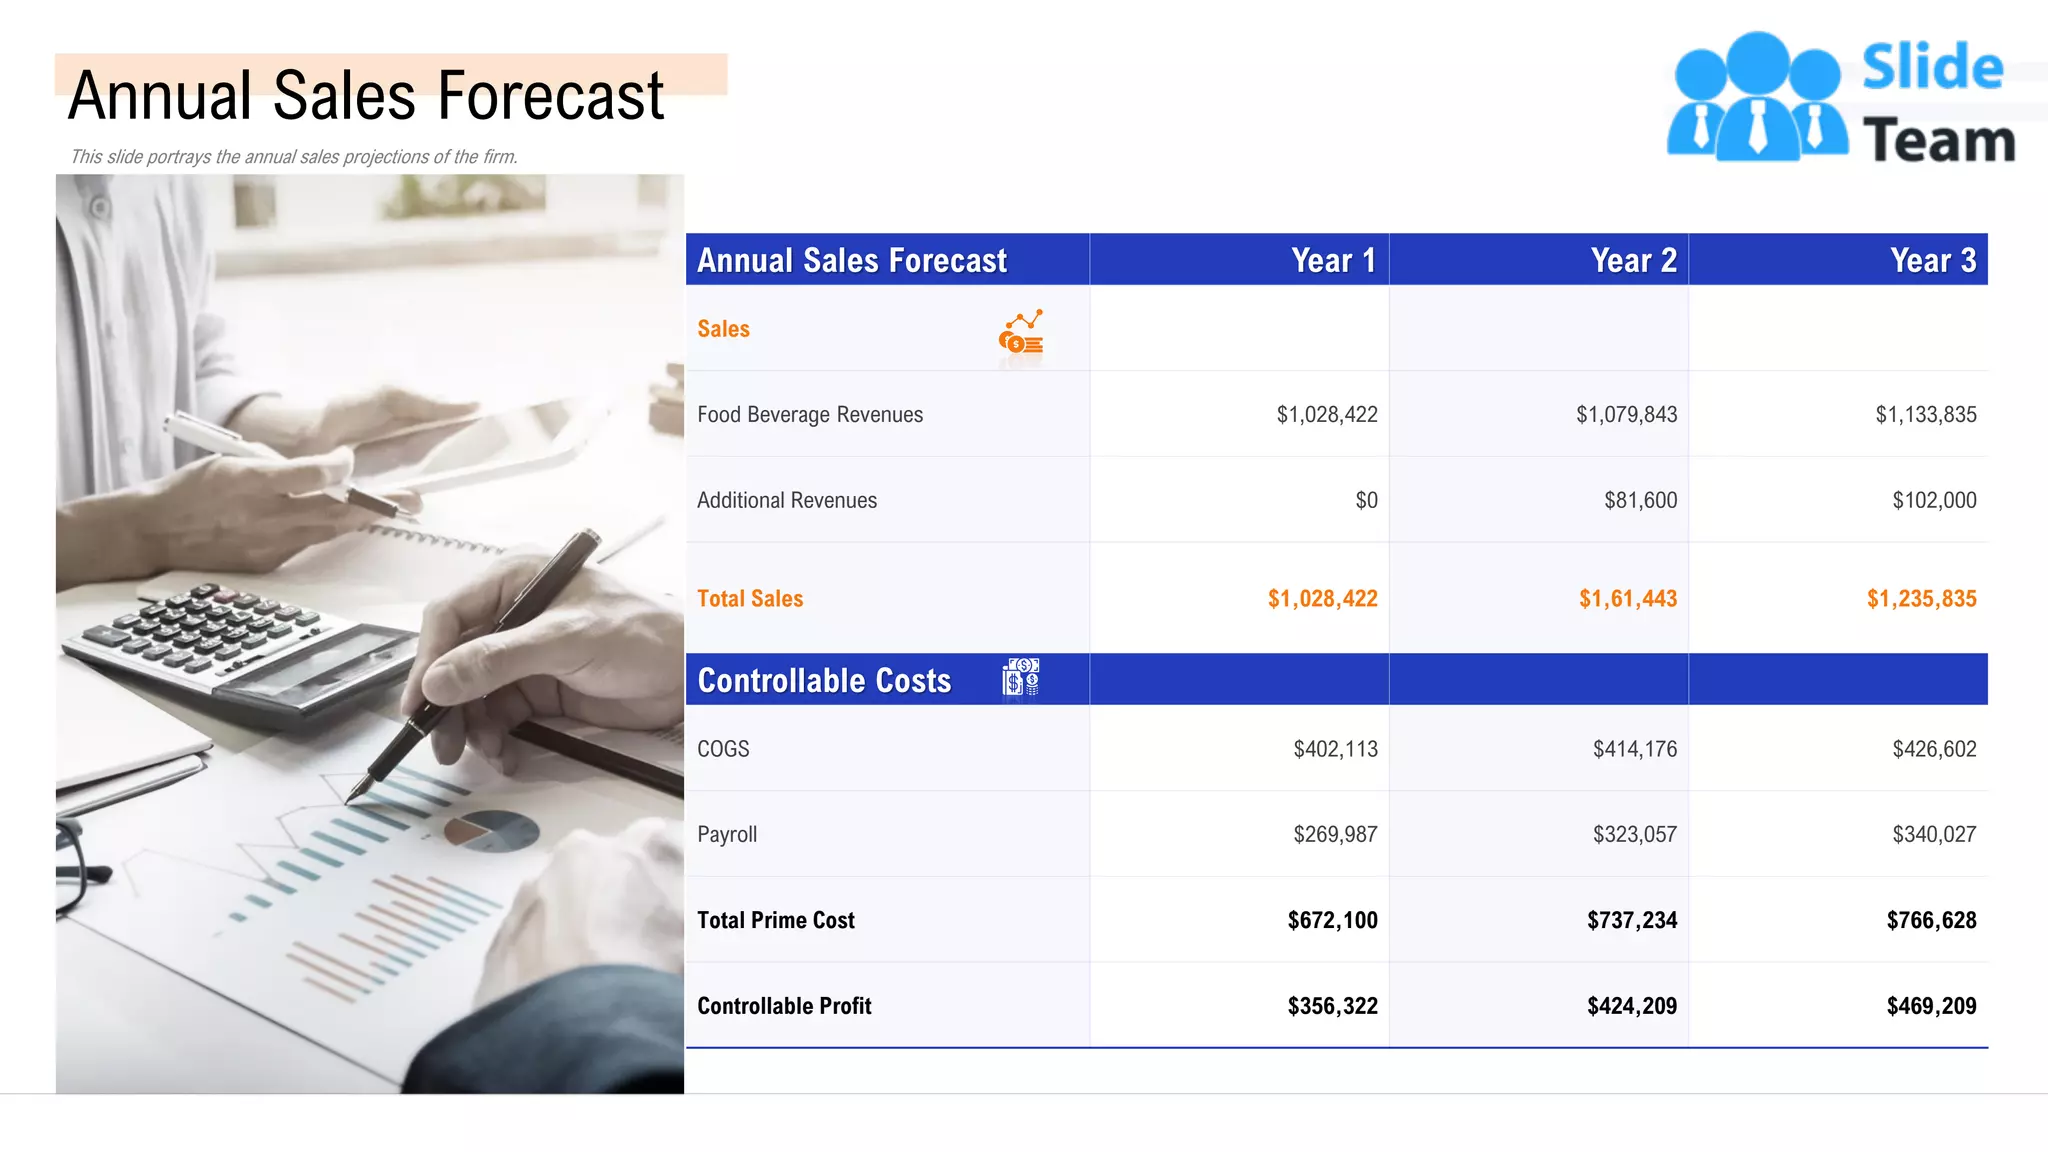Click the SlideTeam logo

click(1842, 98)
